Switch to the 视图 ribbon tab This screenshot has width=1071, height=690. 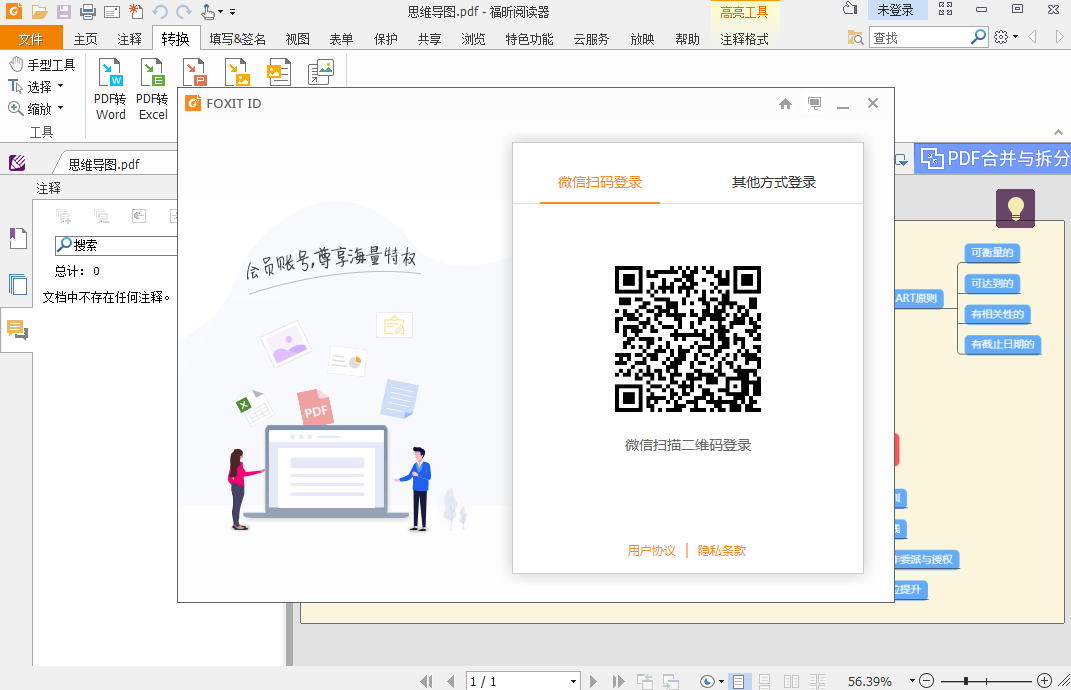point(296,39)
